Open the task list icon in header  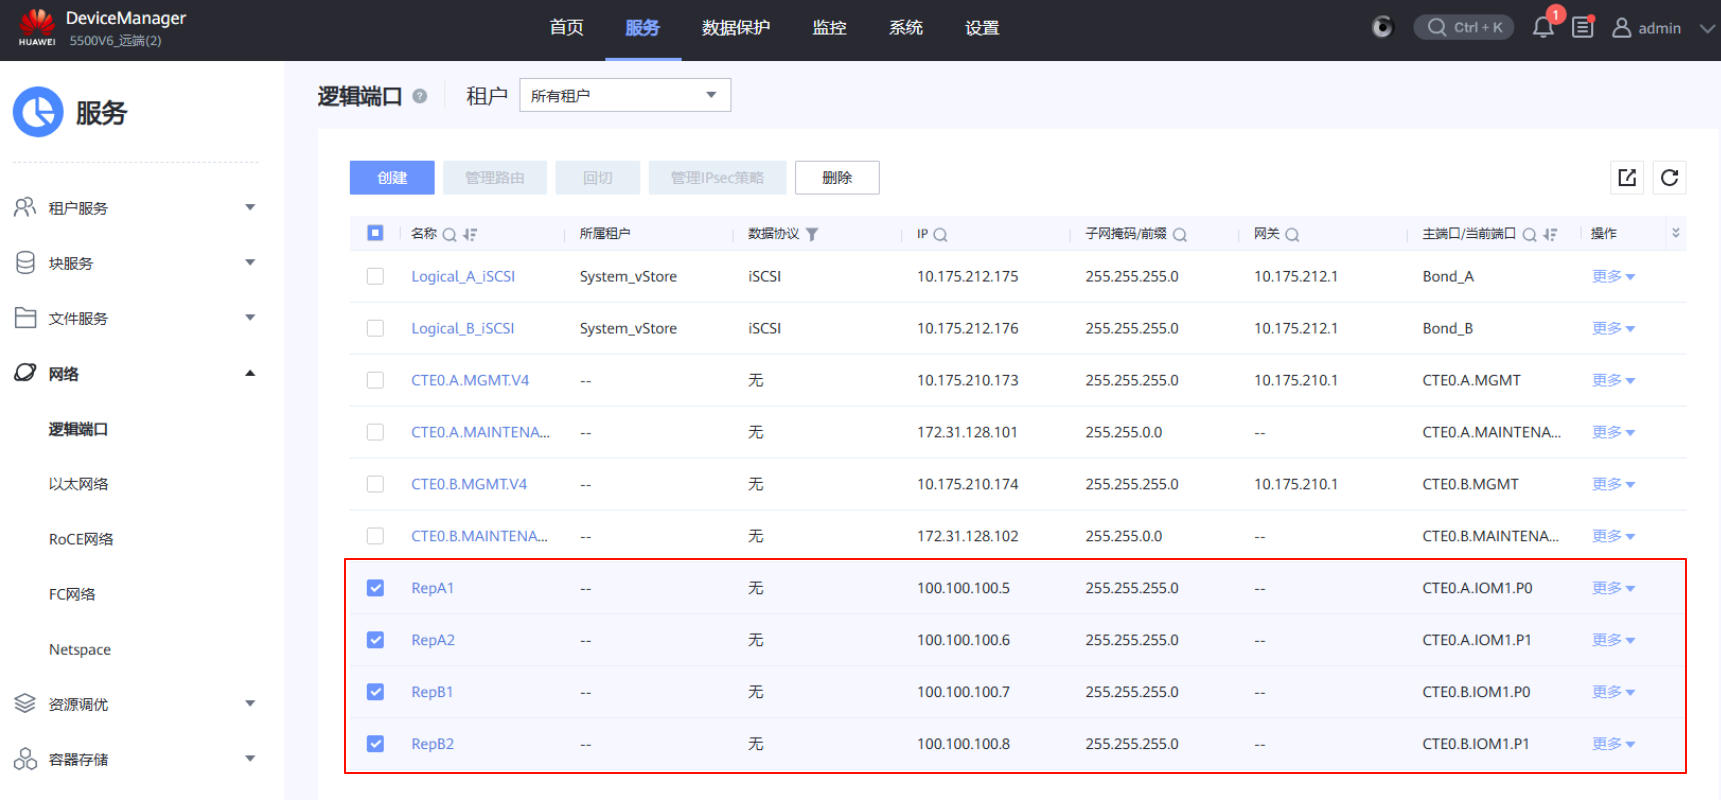(x=1582, y=28)
